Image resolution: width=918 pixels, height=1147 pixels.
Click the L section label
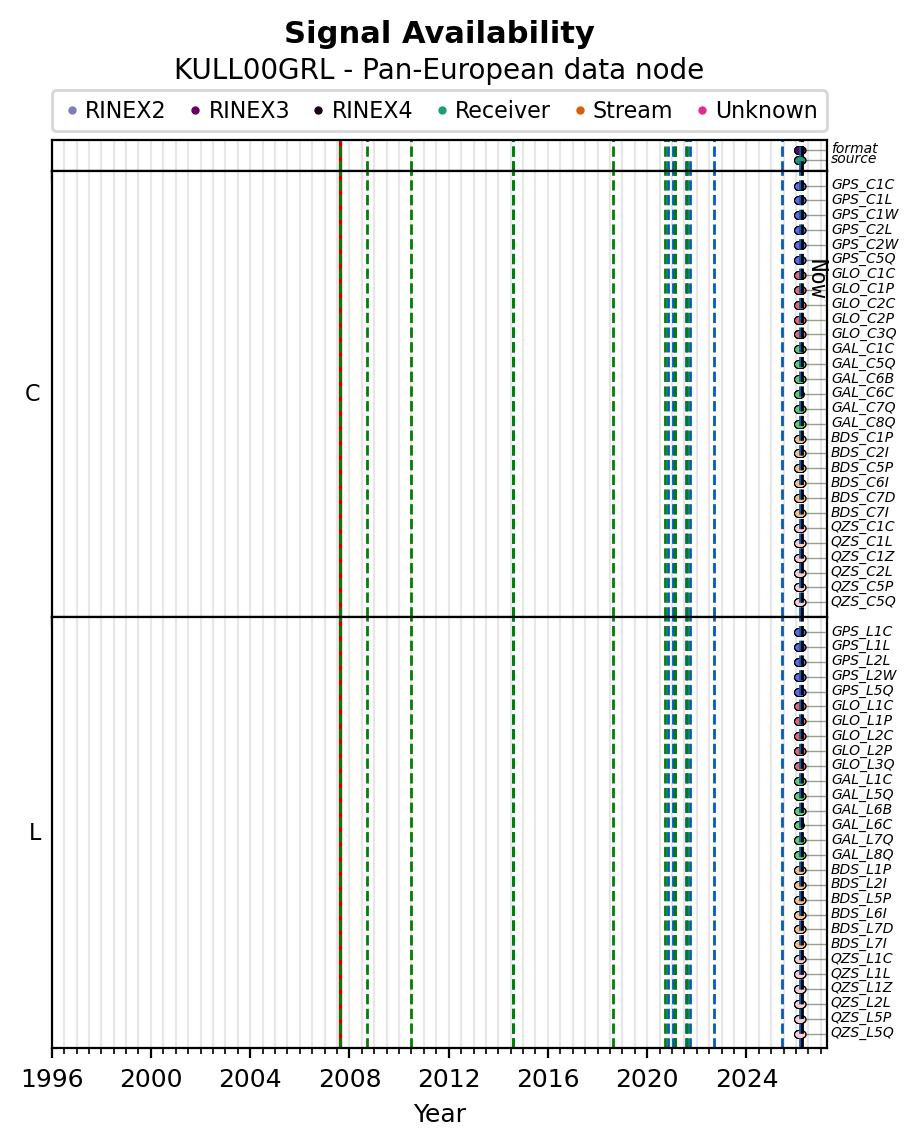35,833
